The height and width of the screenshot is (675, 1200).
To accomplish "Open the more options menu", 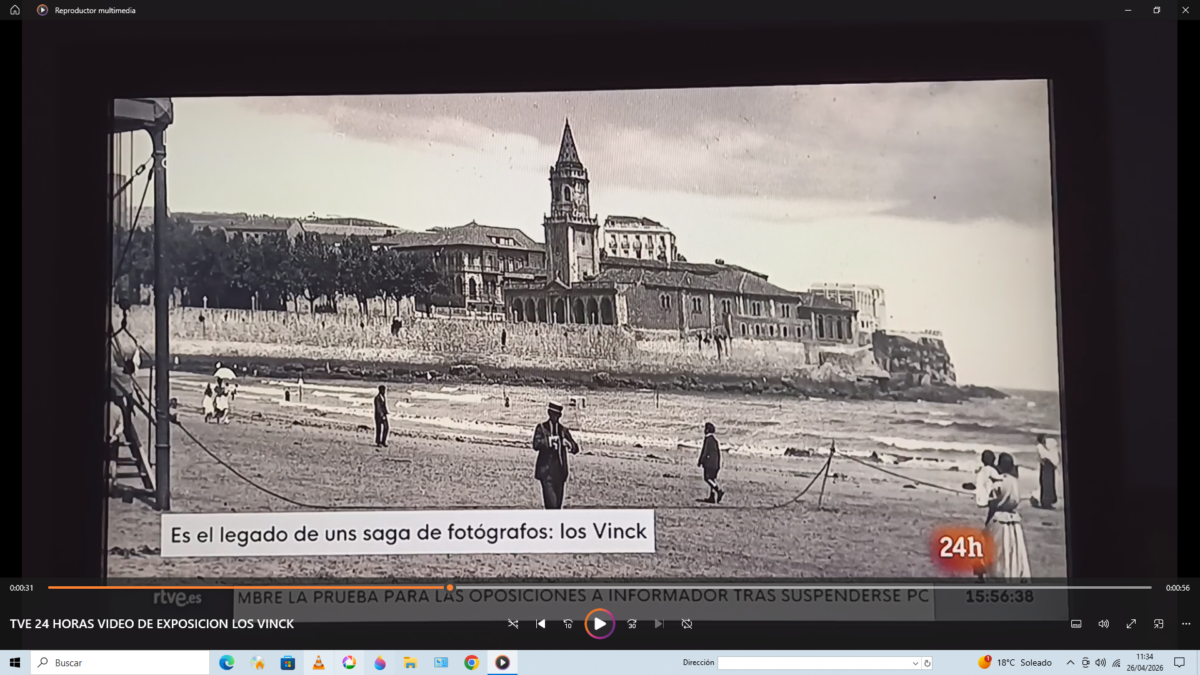I will click(x=1186, y=624).
